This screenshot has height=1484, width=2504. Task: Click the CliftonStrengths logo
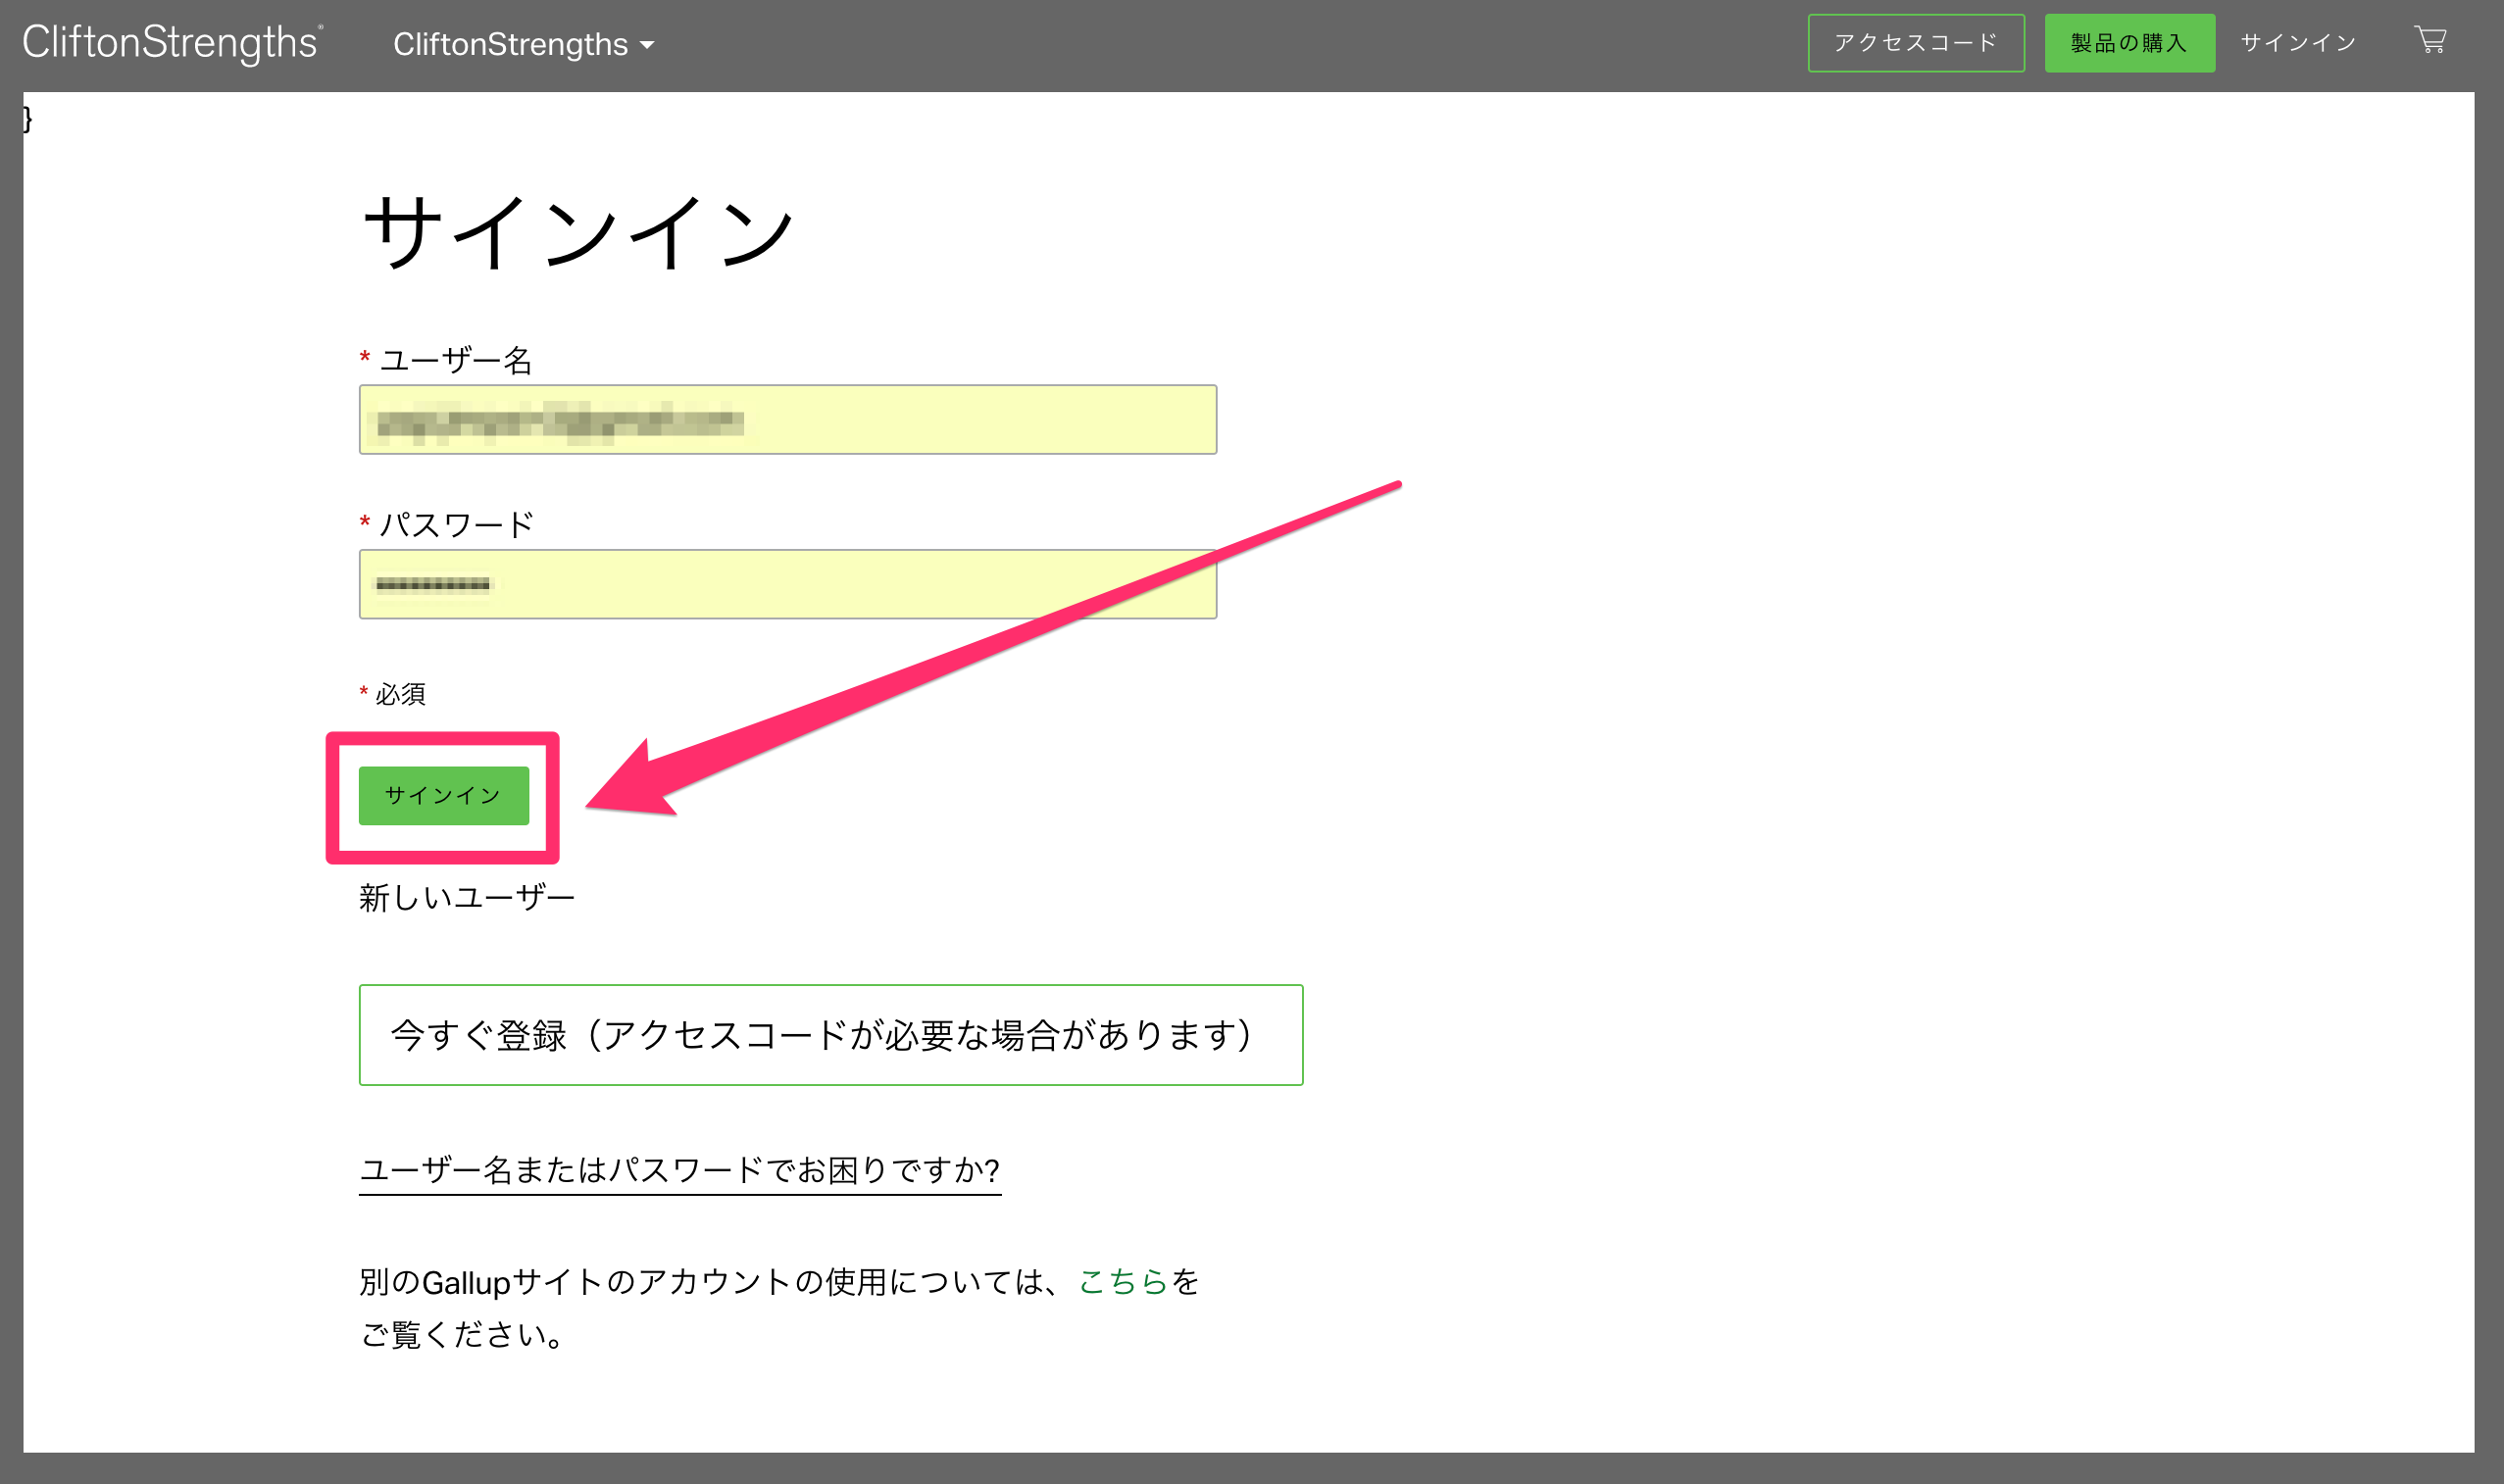click(173, 43)
